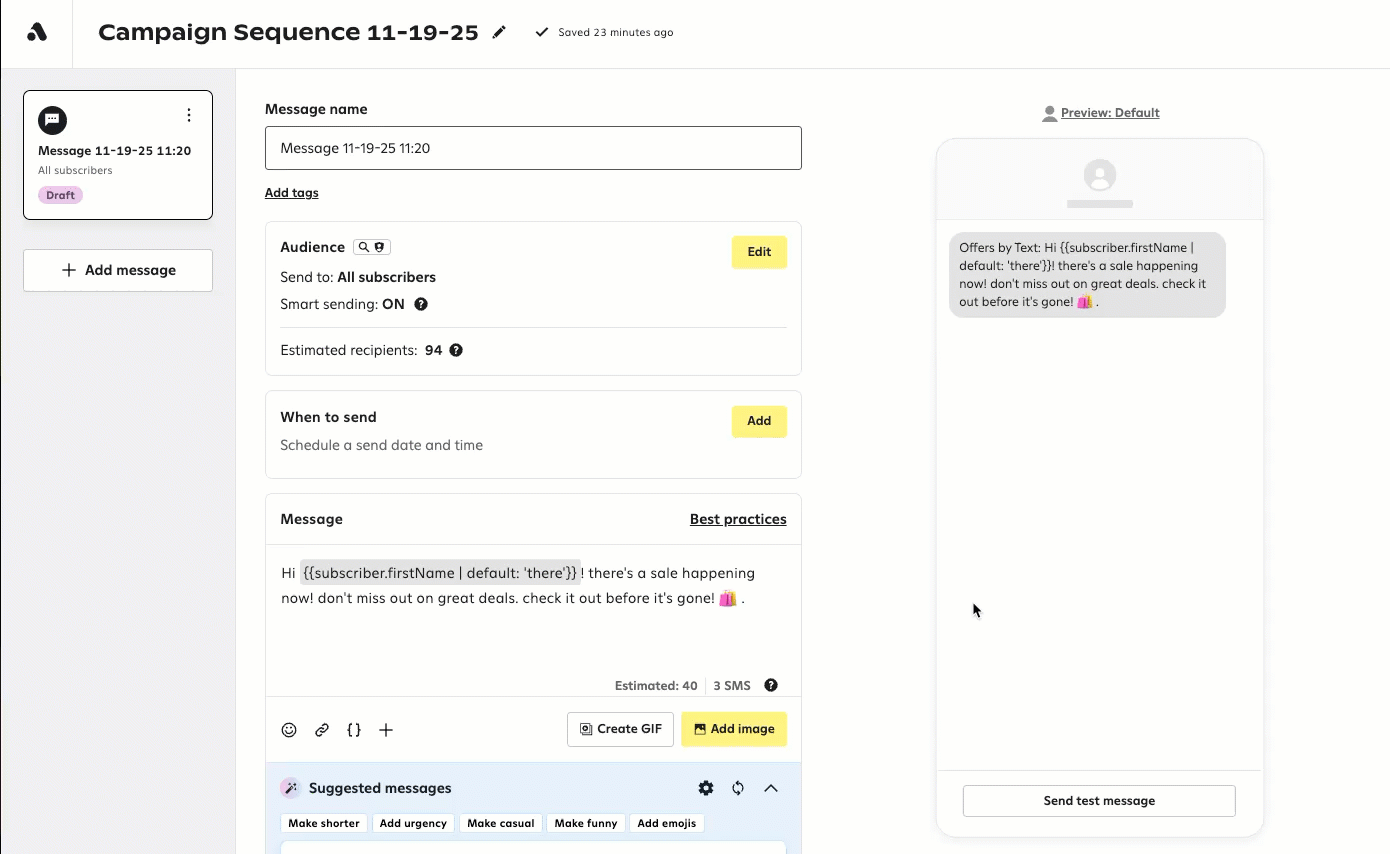
Task: Click the insert link icon
Action: (x=322, y=730)
